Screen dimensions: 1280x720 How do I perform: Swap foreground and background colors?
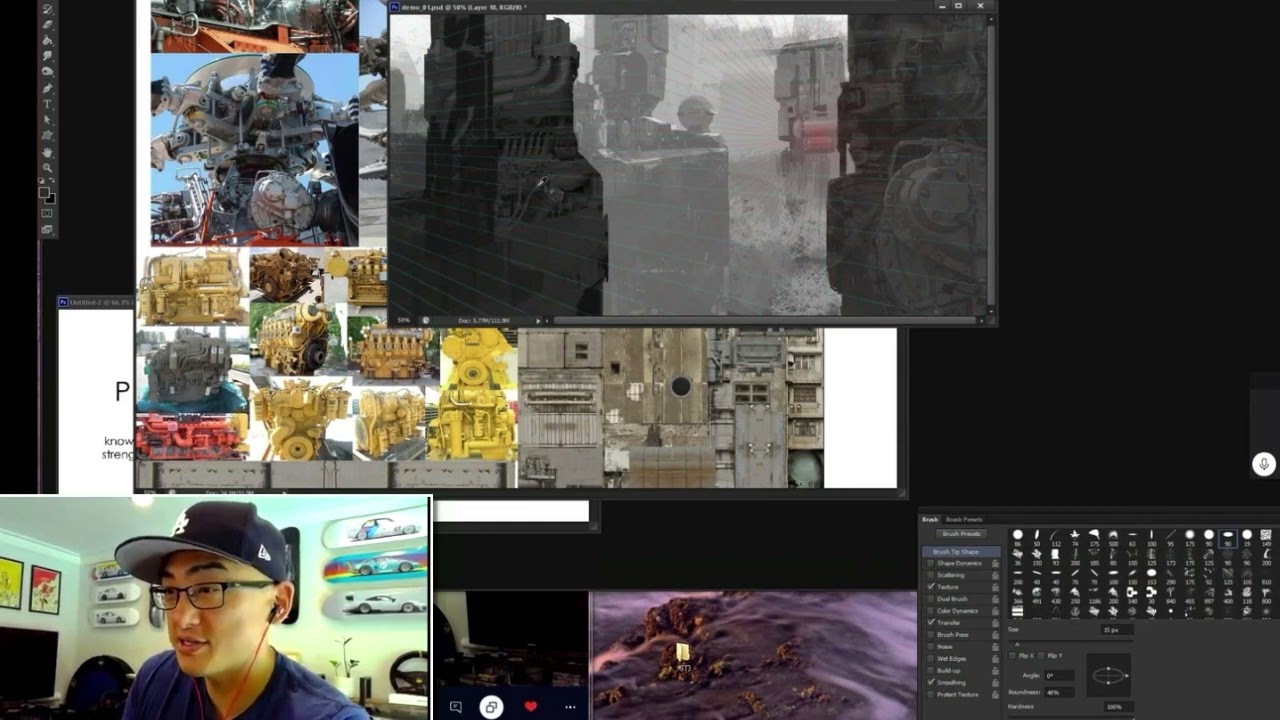[x=52, y=180]
